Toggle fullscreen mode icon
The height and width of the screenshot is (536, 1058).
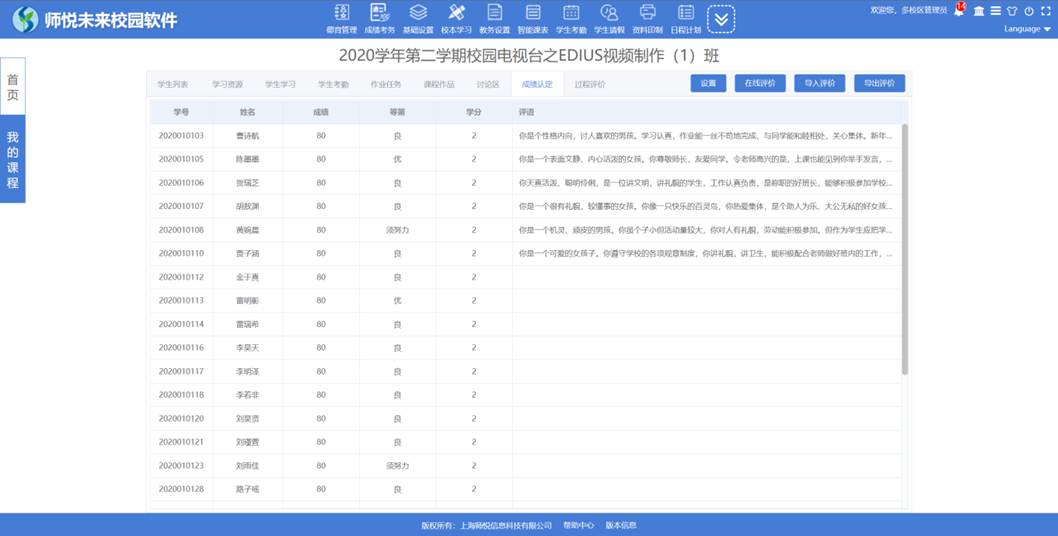[1045, 11]
